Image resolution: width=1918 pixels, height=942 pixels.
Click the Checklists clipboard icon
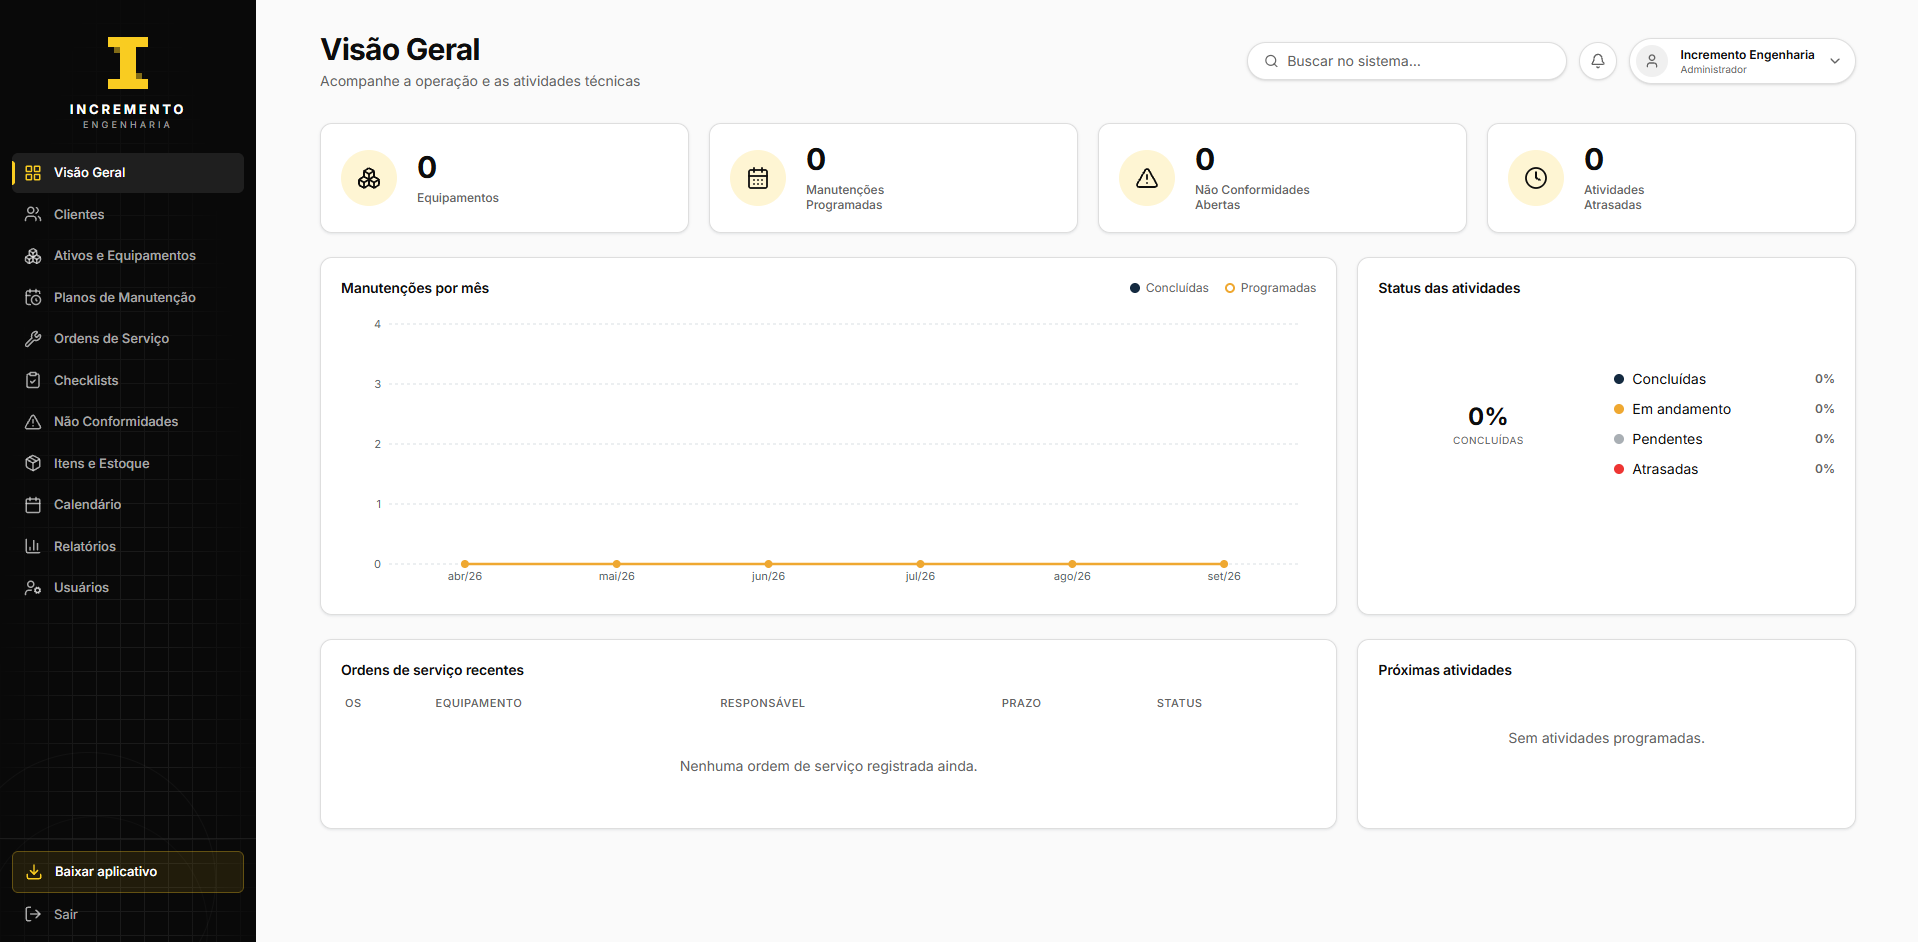(33, 380)
